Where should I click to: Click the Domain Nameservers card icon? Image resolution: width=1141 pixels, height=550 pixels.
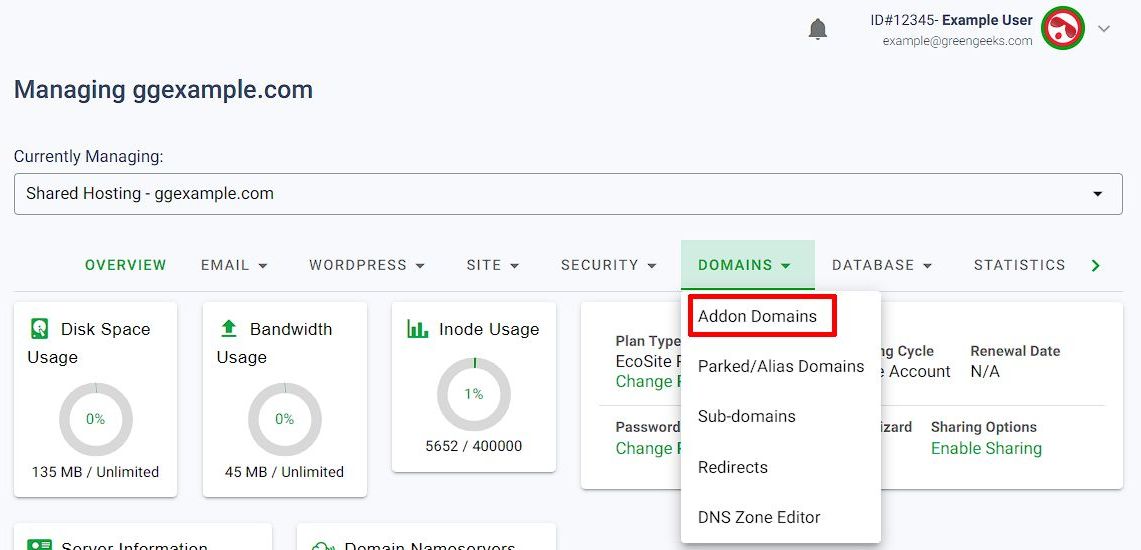[322, 545]
